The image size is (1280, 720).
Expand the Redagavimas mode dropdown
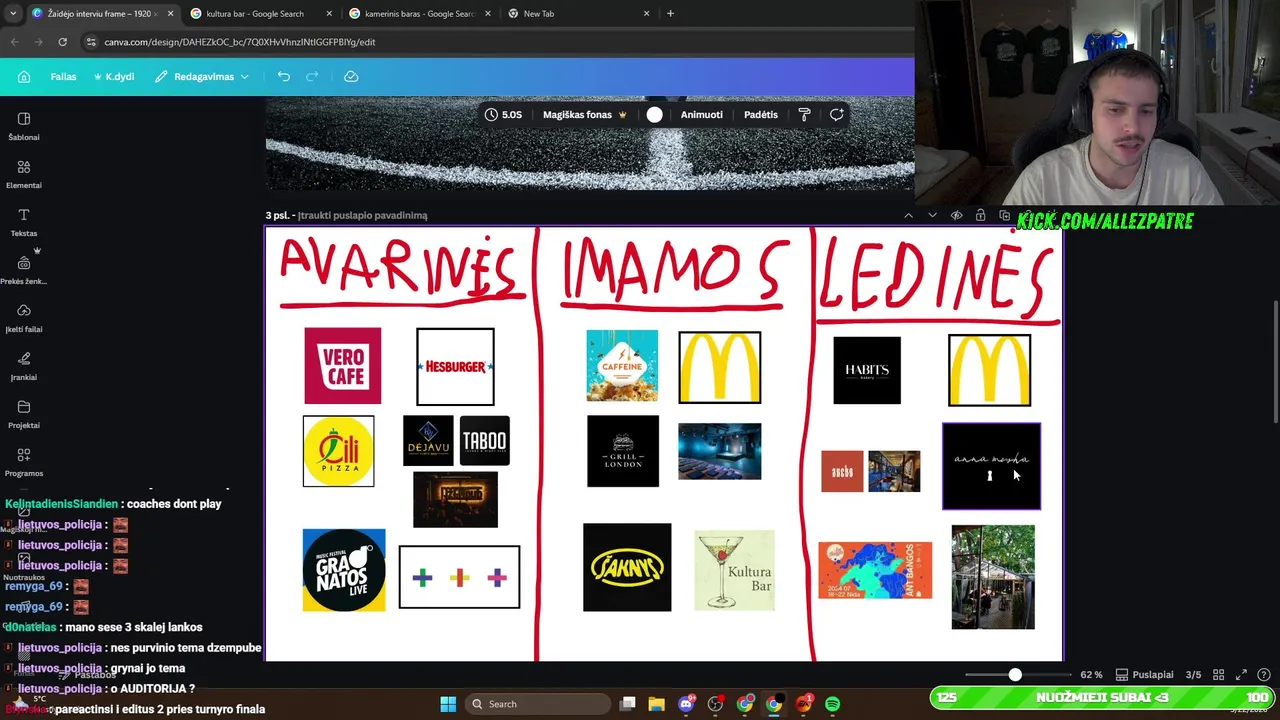(x=202, y=77)
